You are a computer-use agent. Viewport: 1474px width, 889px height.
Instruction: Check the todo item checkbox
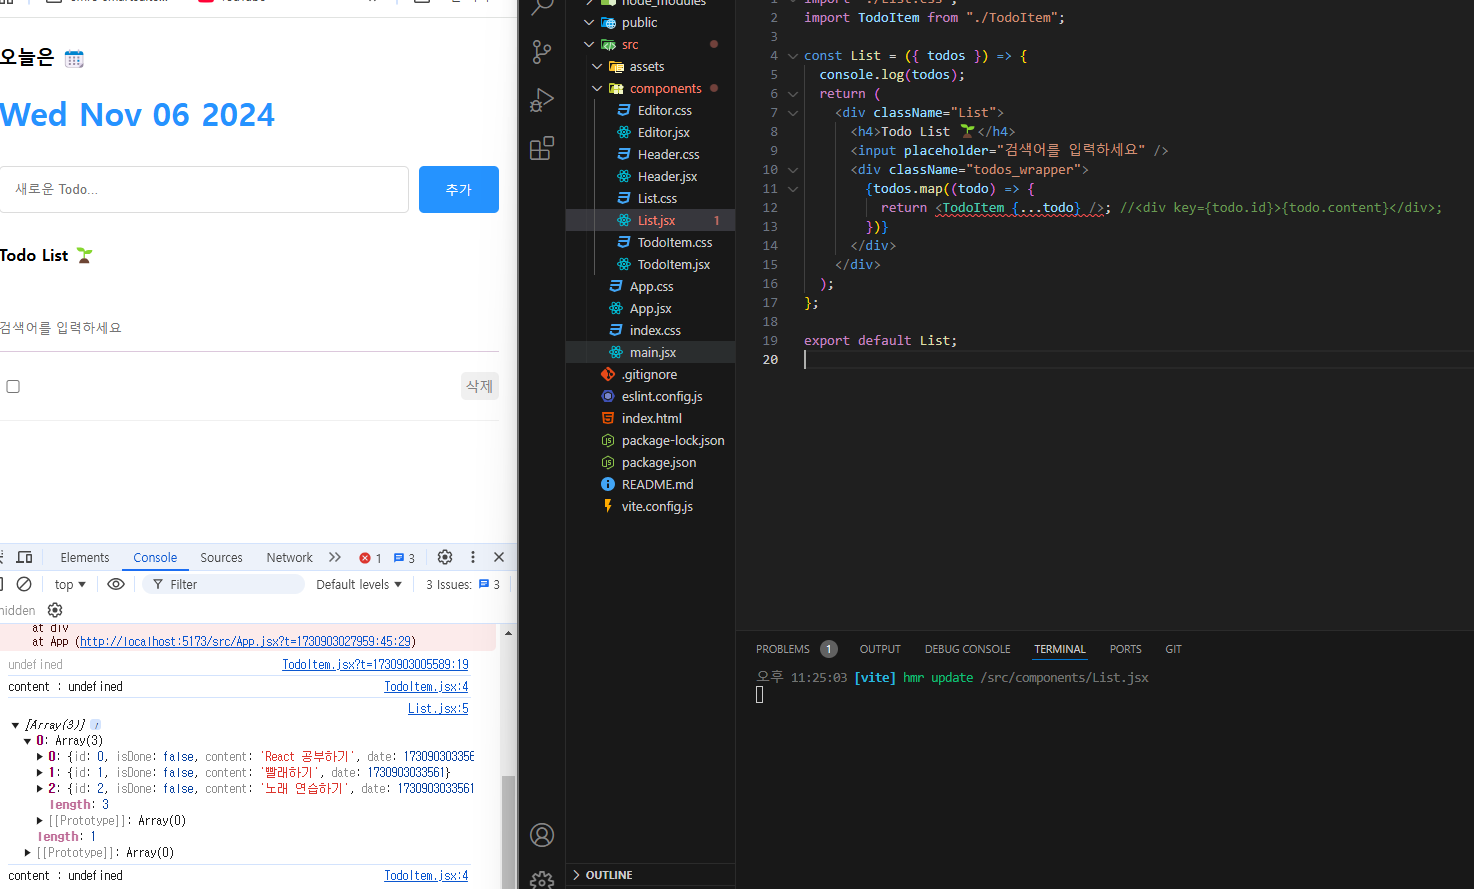[x=13, y=386]
